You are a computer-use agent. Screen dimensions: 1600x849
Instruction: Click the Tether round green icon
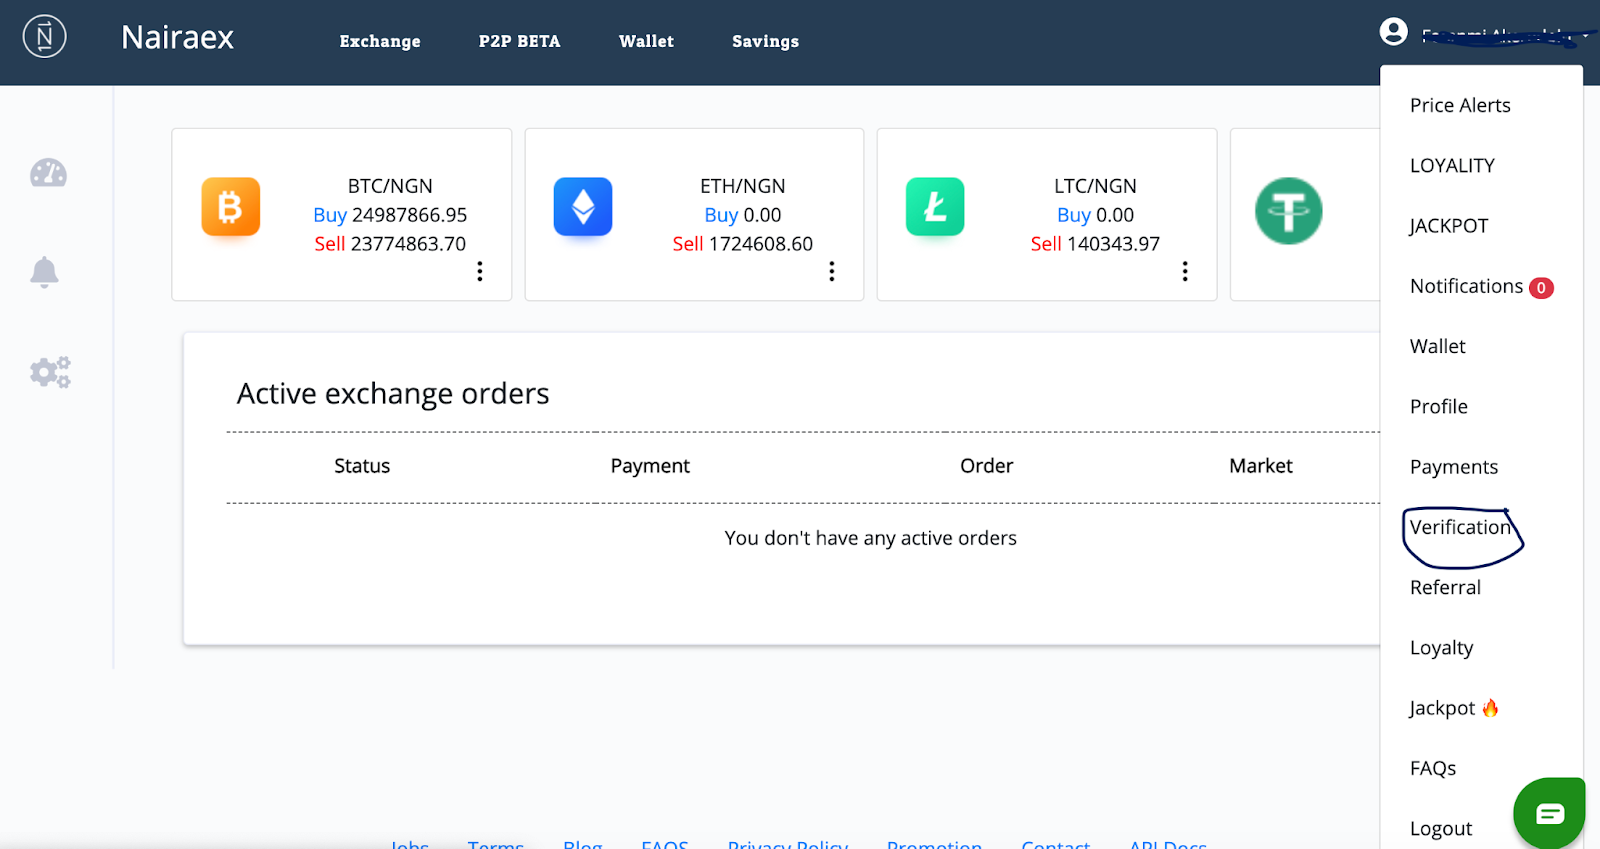(x=1288, y=211)
